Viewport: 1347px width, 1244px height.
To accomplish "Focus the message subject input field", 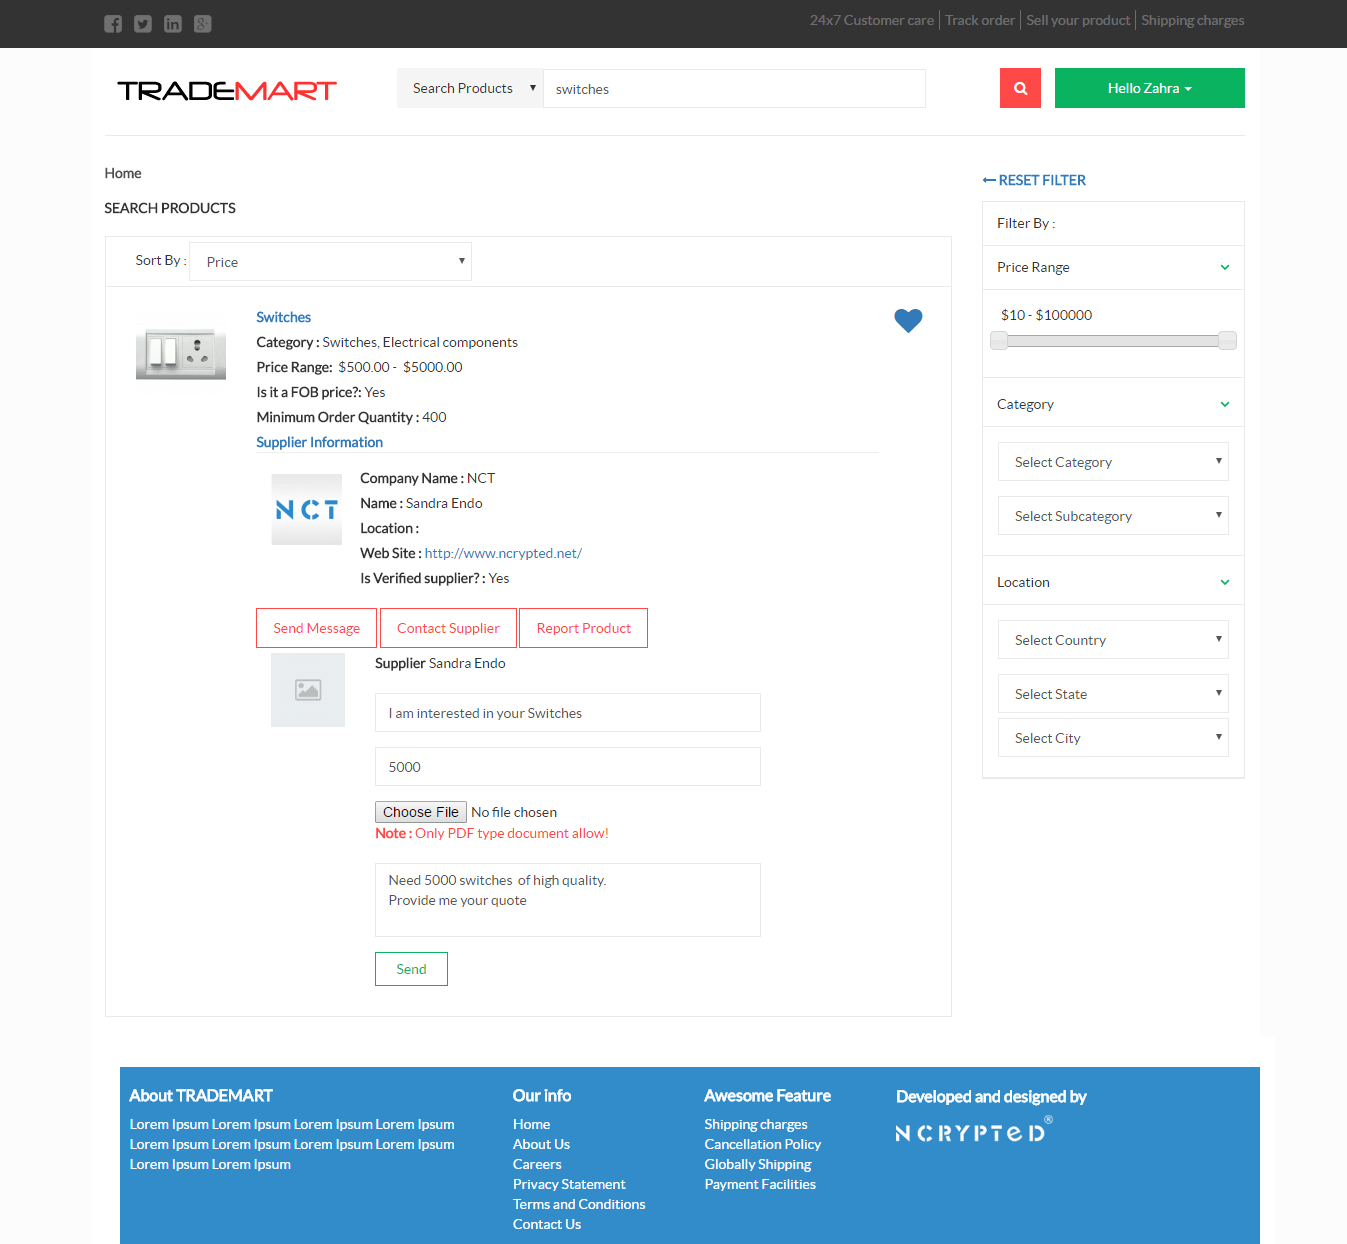I will click(568, 713).
